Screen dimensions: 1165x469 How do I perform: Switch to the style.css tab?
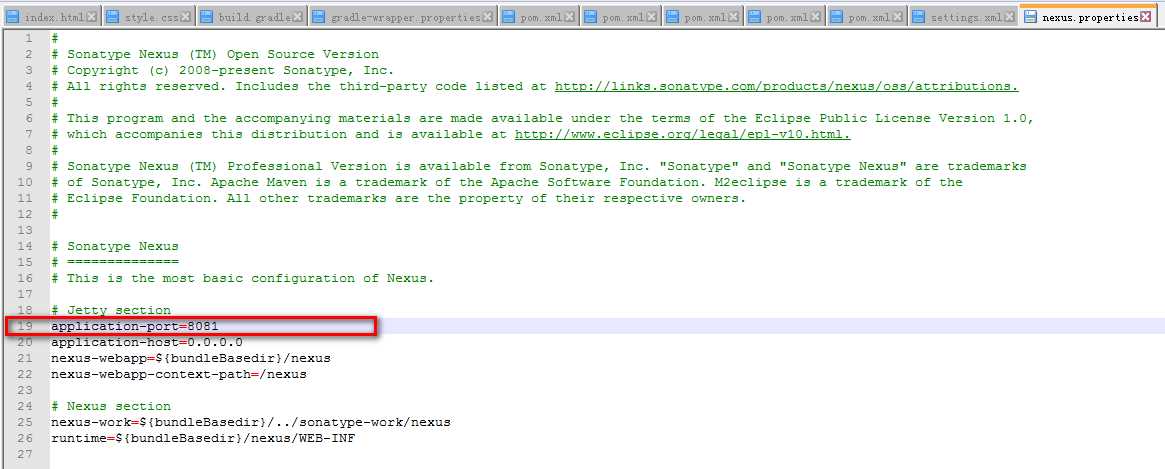pyautogui.click(x=149, y=17)
